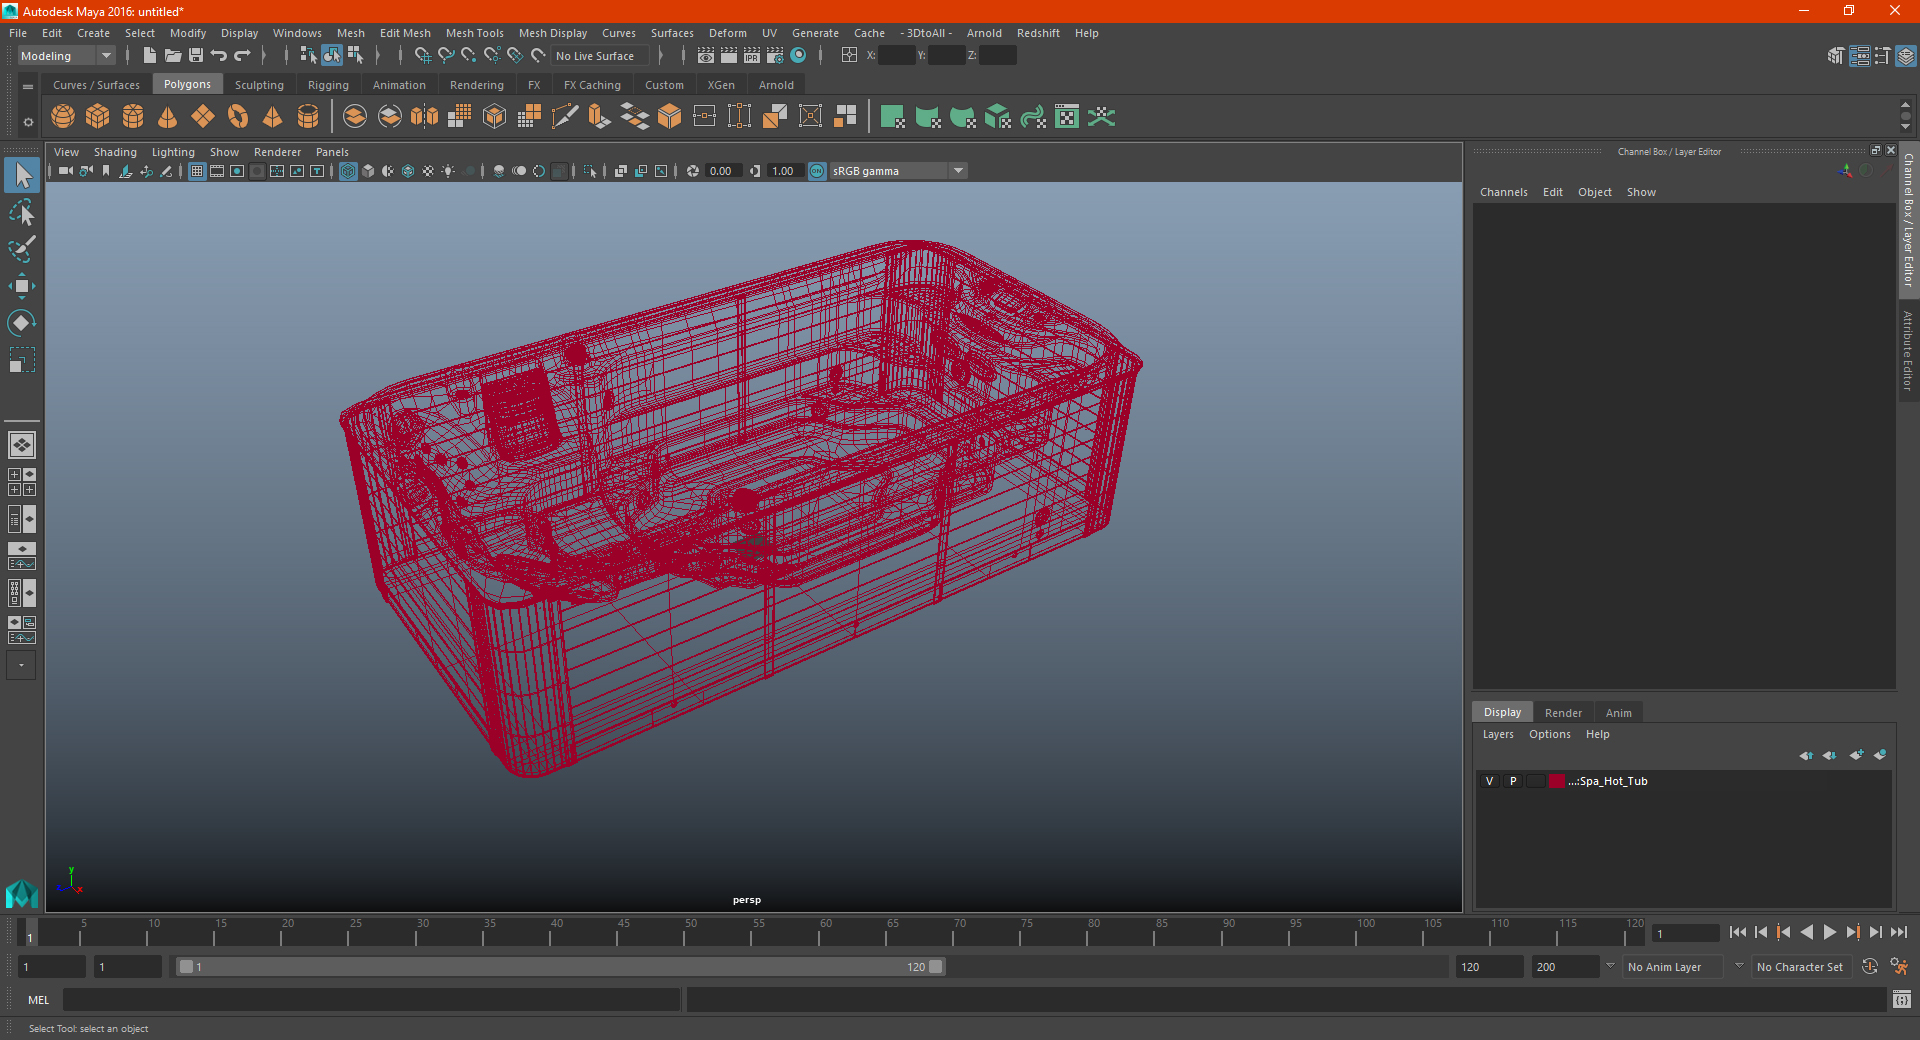Switch to the Rigging shelf tab
This screenshot has height=1040, width=1920.
pyautogui.click(x=328, y=85)
